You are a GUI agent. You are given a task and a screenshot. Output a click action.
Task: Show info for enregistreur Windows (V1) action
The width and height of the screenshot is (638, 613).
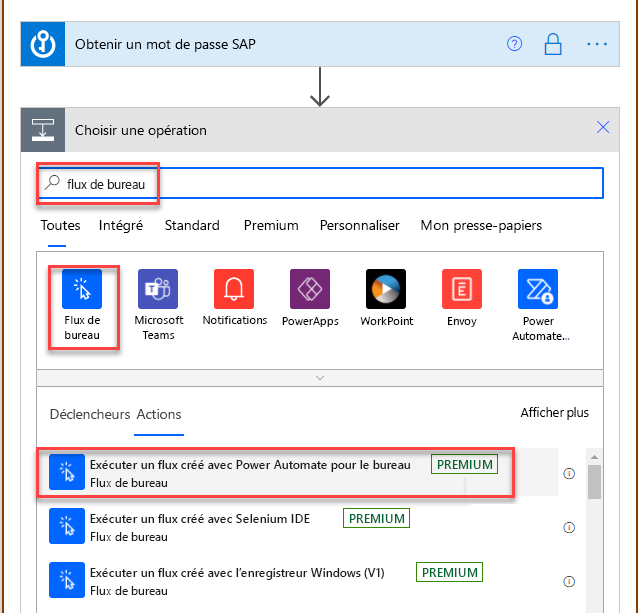[569, 581]
